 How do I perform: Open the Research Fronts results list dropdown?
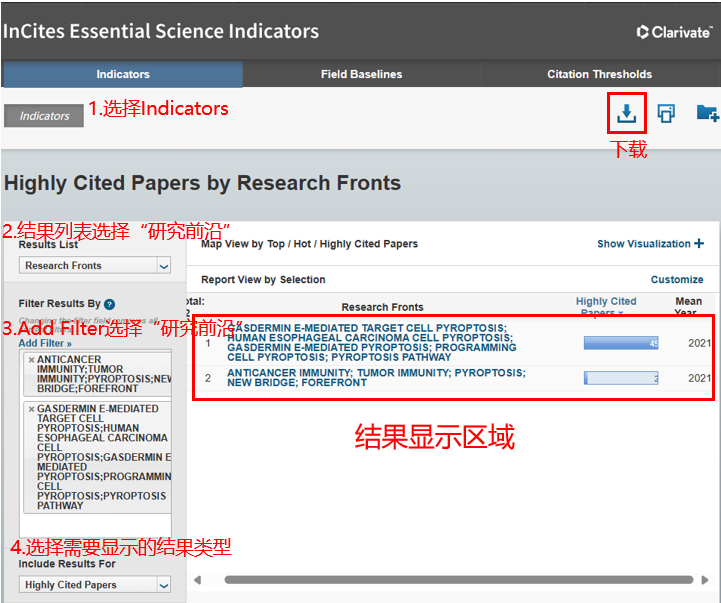(x=95, y=265)
